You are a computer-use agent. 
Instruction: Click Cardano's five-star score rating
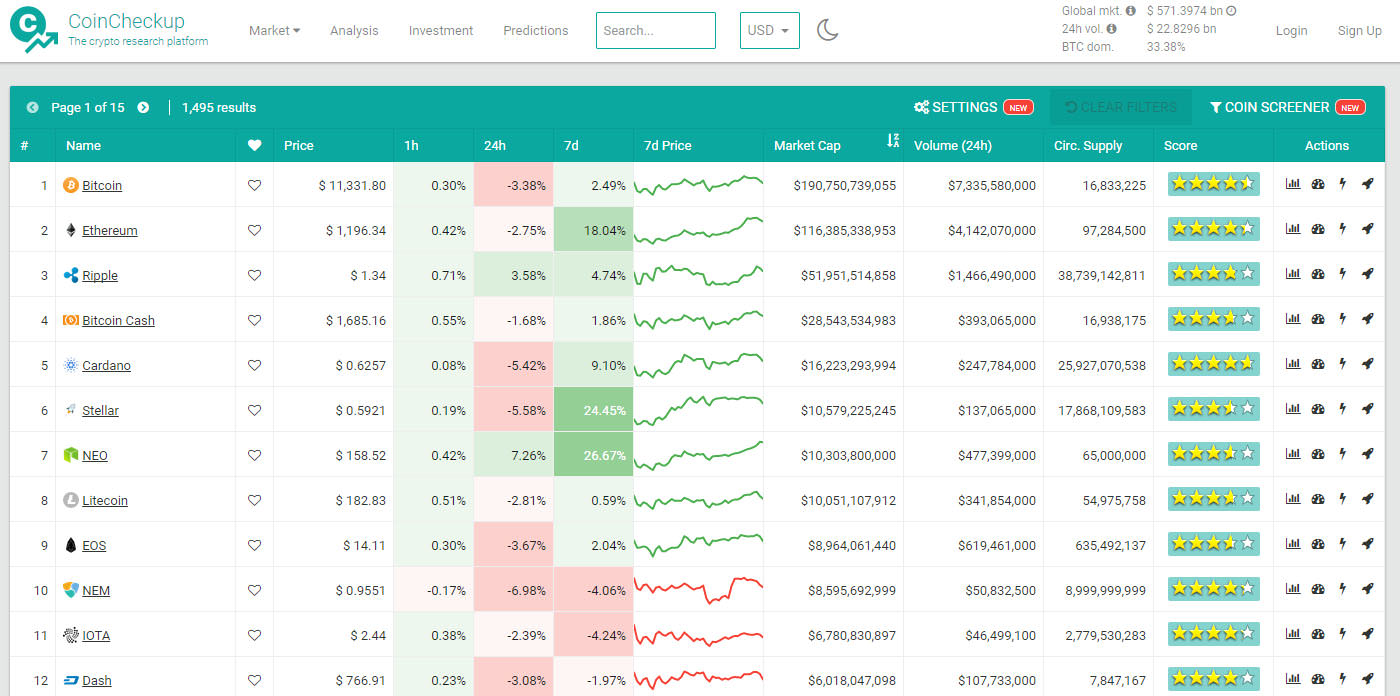1213,364
